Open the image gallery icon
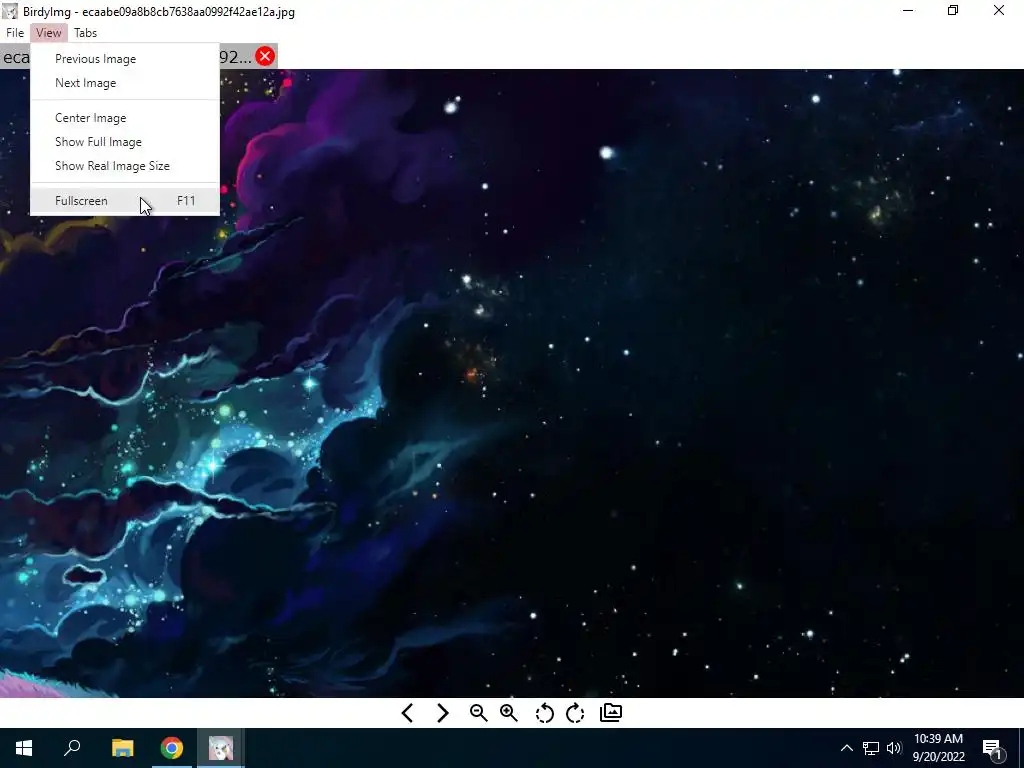 [611, 712]
